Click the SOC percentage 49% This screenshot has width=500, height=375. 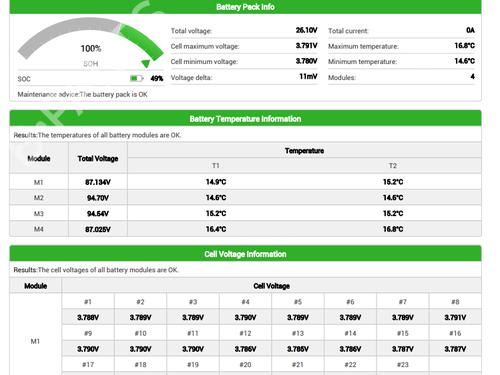click(x=157, y=79)
